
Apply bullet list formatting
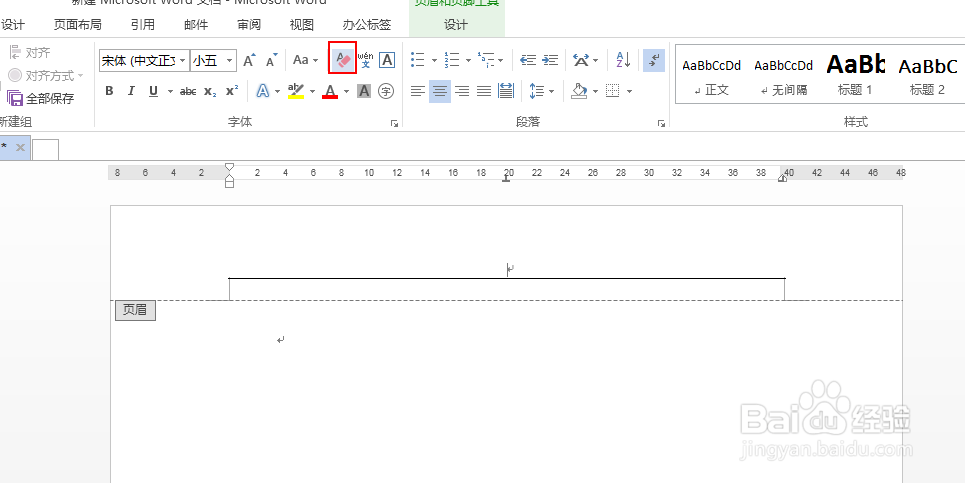418,60
